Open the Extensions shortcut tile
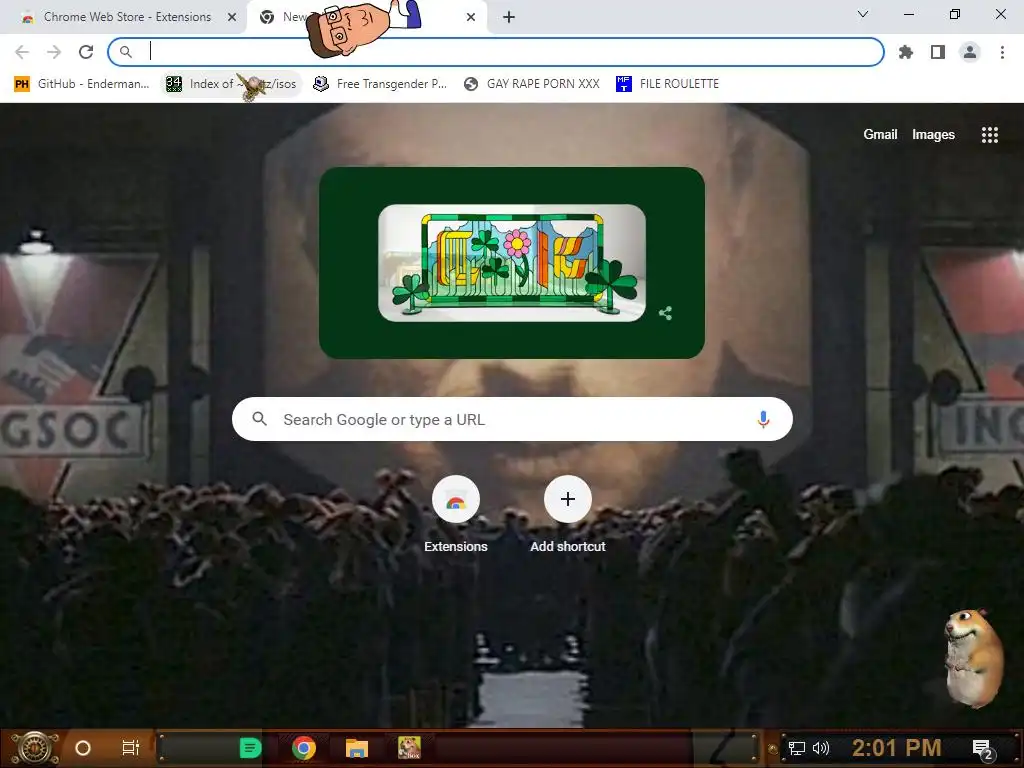 pos(456,515)
